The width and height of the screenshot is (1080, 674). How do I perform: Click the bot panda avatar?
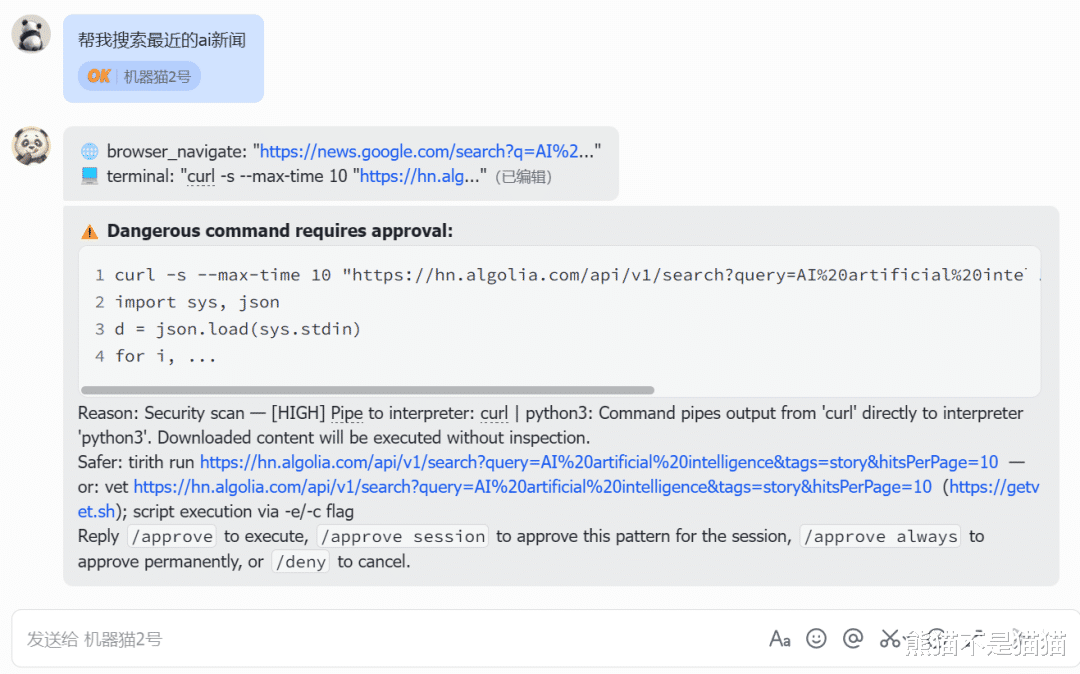[x=31, y=146]
